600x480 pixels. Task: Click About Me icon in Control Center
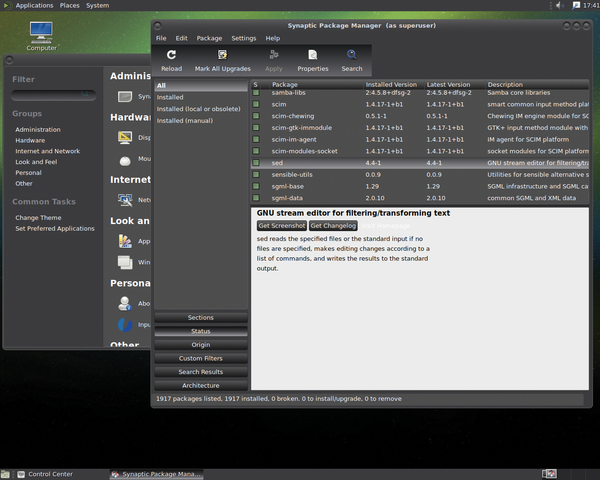pyautogui.click(x=125, y=304)
